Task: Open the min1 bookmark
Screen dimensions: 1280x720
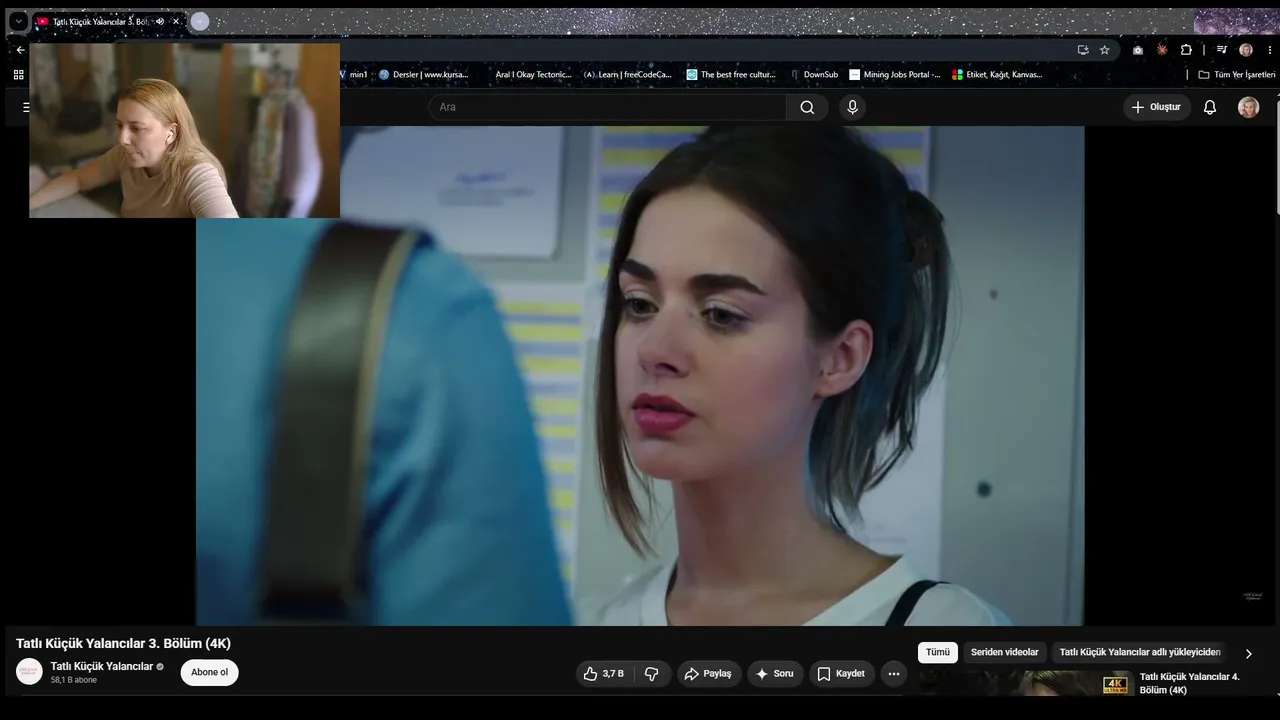Action: (354, 74)
